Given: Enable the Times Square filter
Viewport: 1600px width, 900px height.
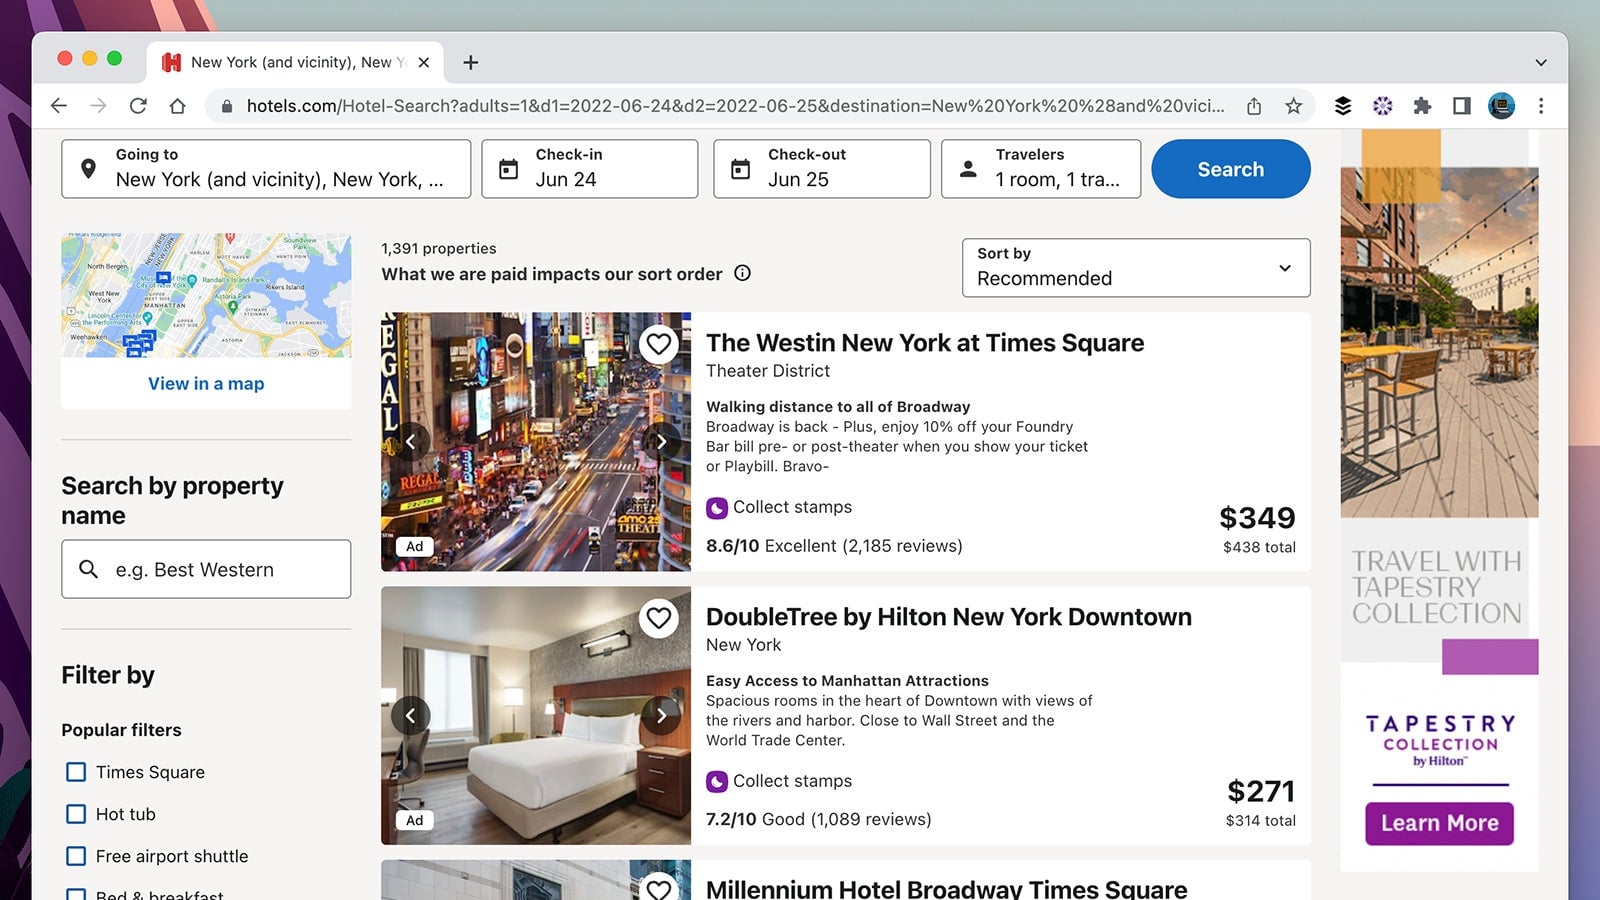Looking at the screenshot, I should tap(76, 772).
